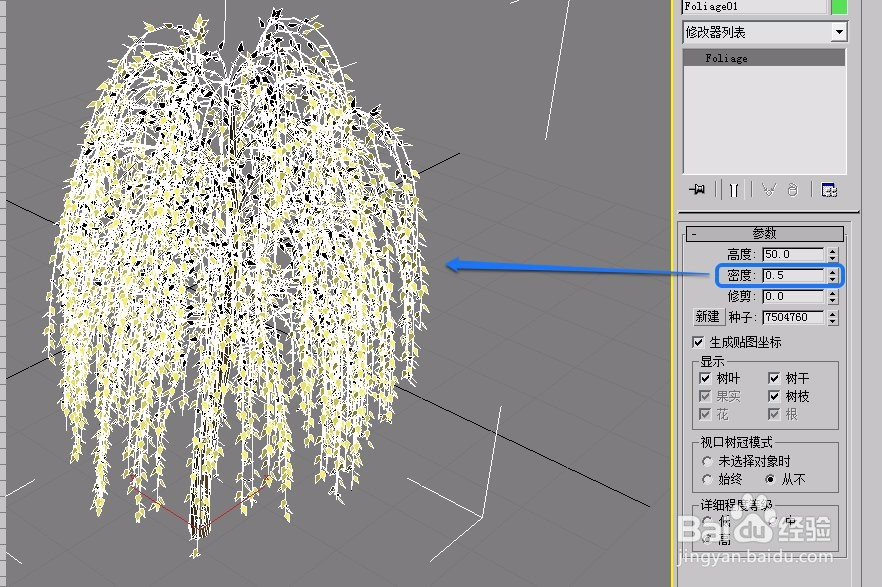Click the 修剪 pruning value field
This screenshot has width=882, height=587.
click(x=793, y=296)
